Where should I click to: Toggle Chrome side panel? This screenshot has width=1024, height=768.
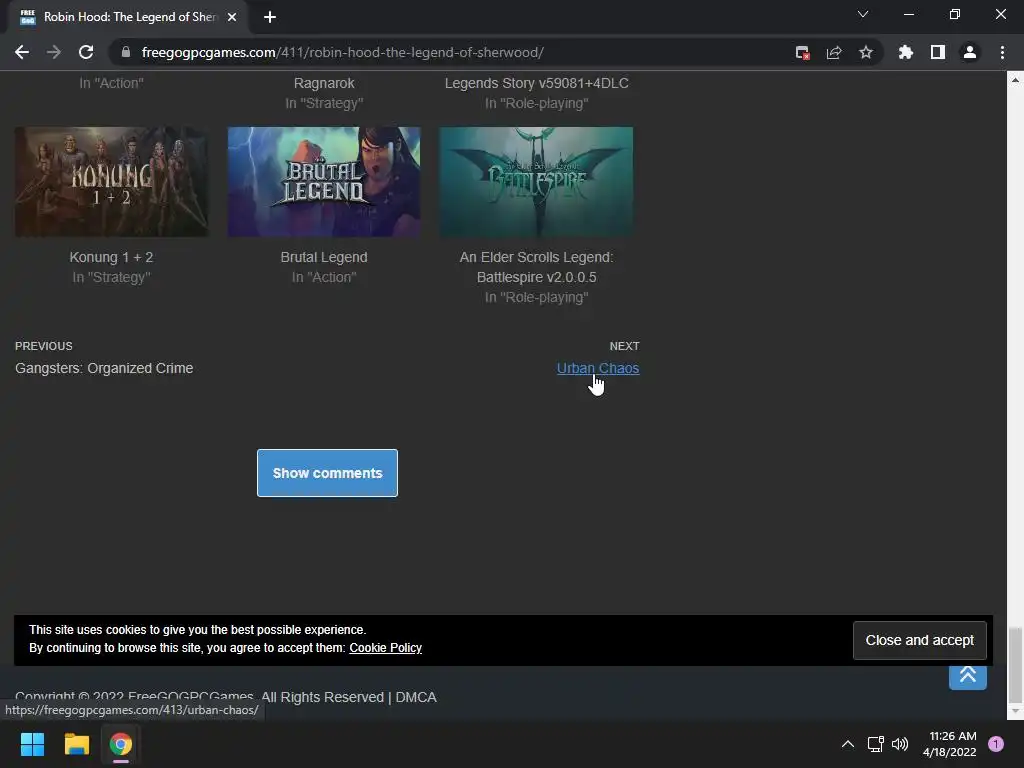938,52
